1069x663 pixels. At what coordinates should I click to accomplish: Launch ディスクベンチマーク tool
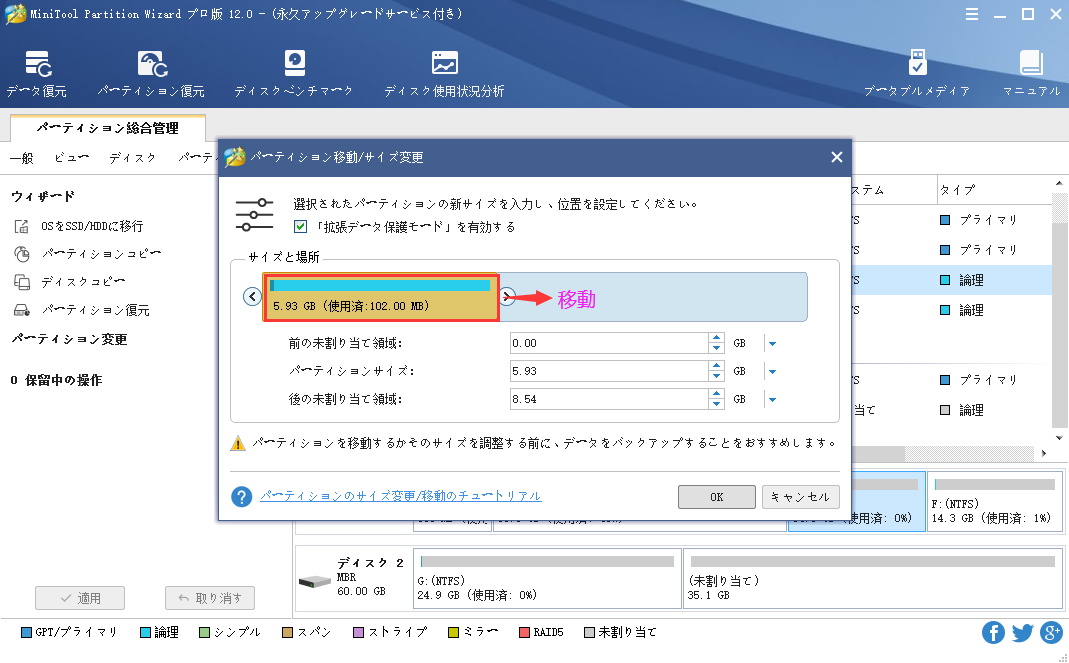pos(294,64)
